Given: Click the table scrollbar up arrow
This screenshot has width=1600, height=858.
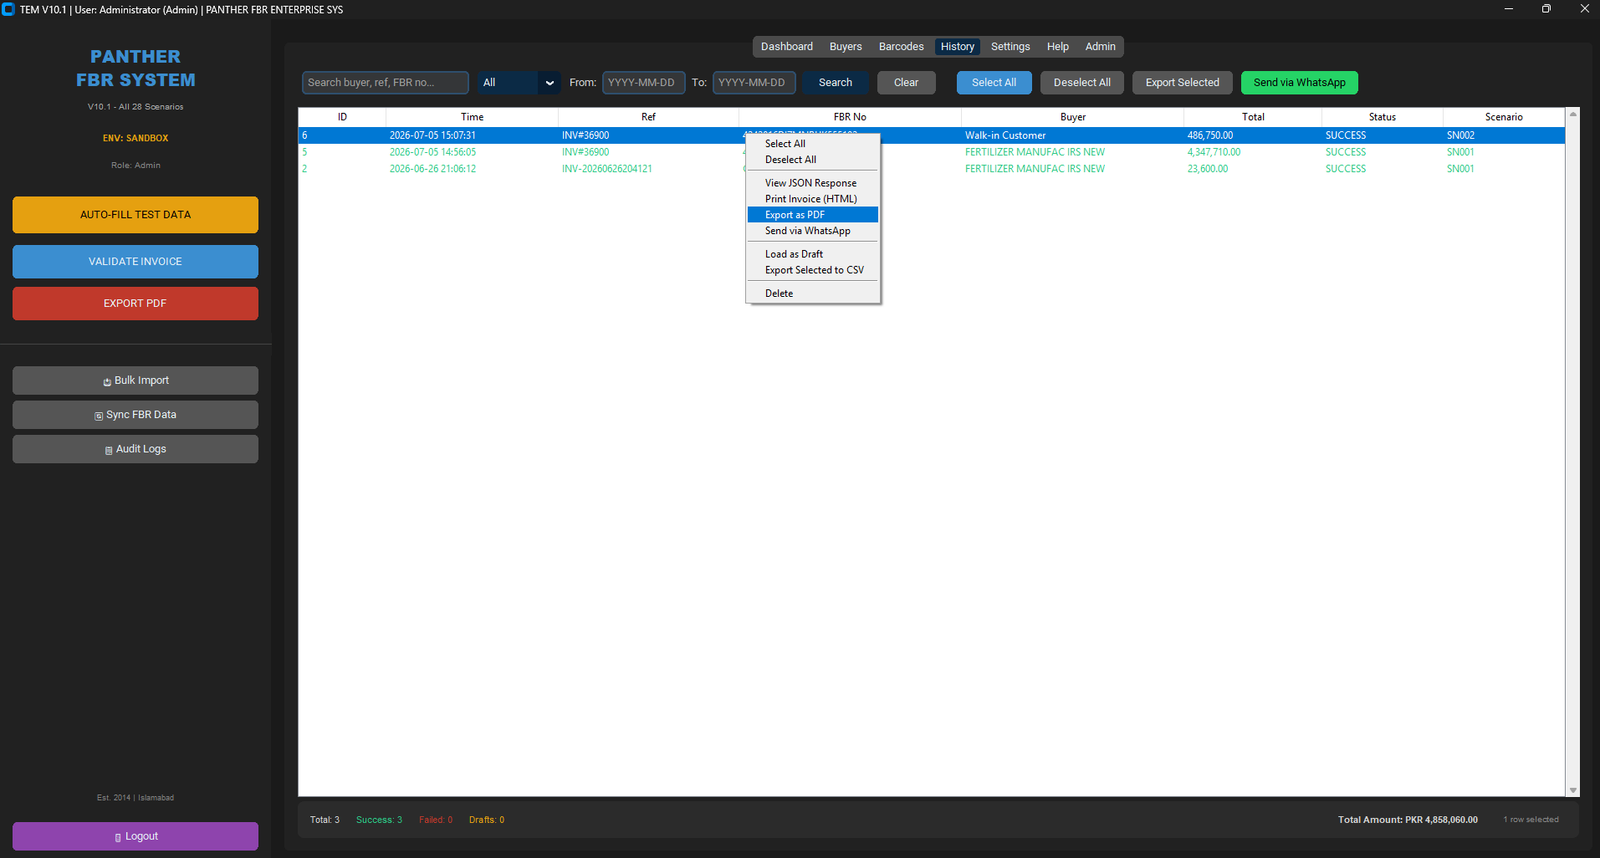Looking at the screenshot, I should pos(1573,114).
